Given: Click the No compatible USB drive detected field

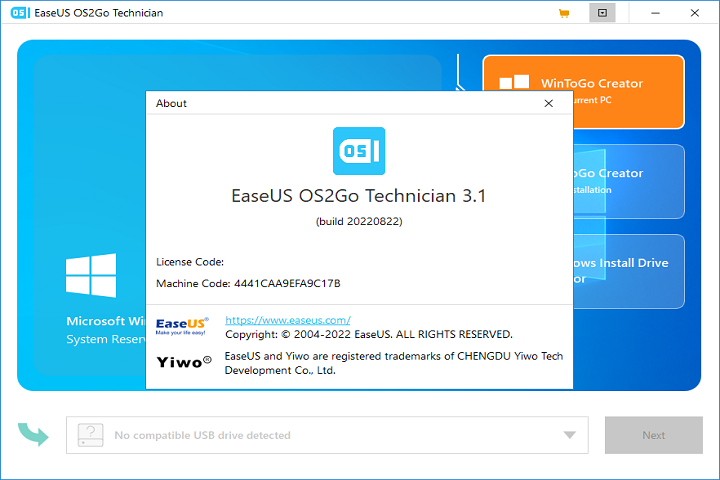Looking at the screenshot, I should click(327, 435).
